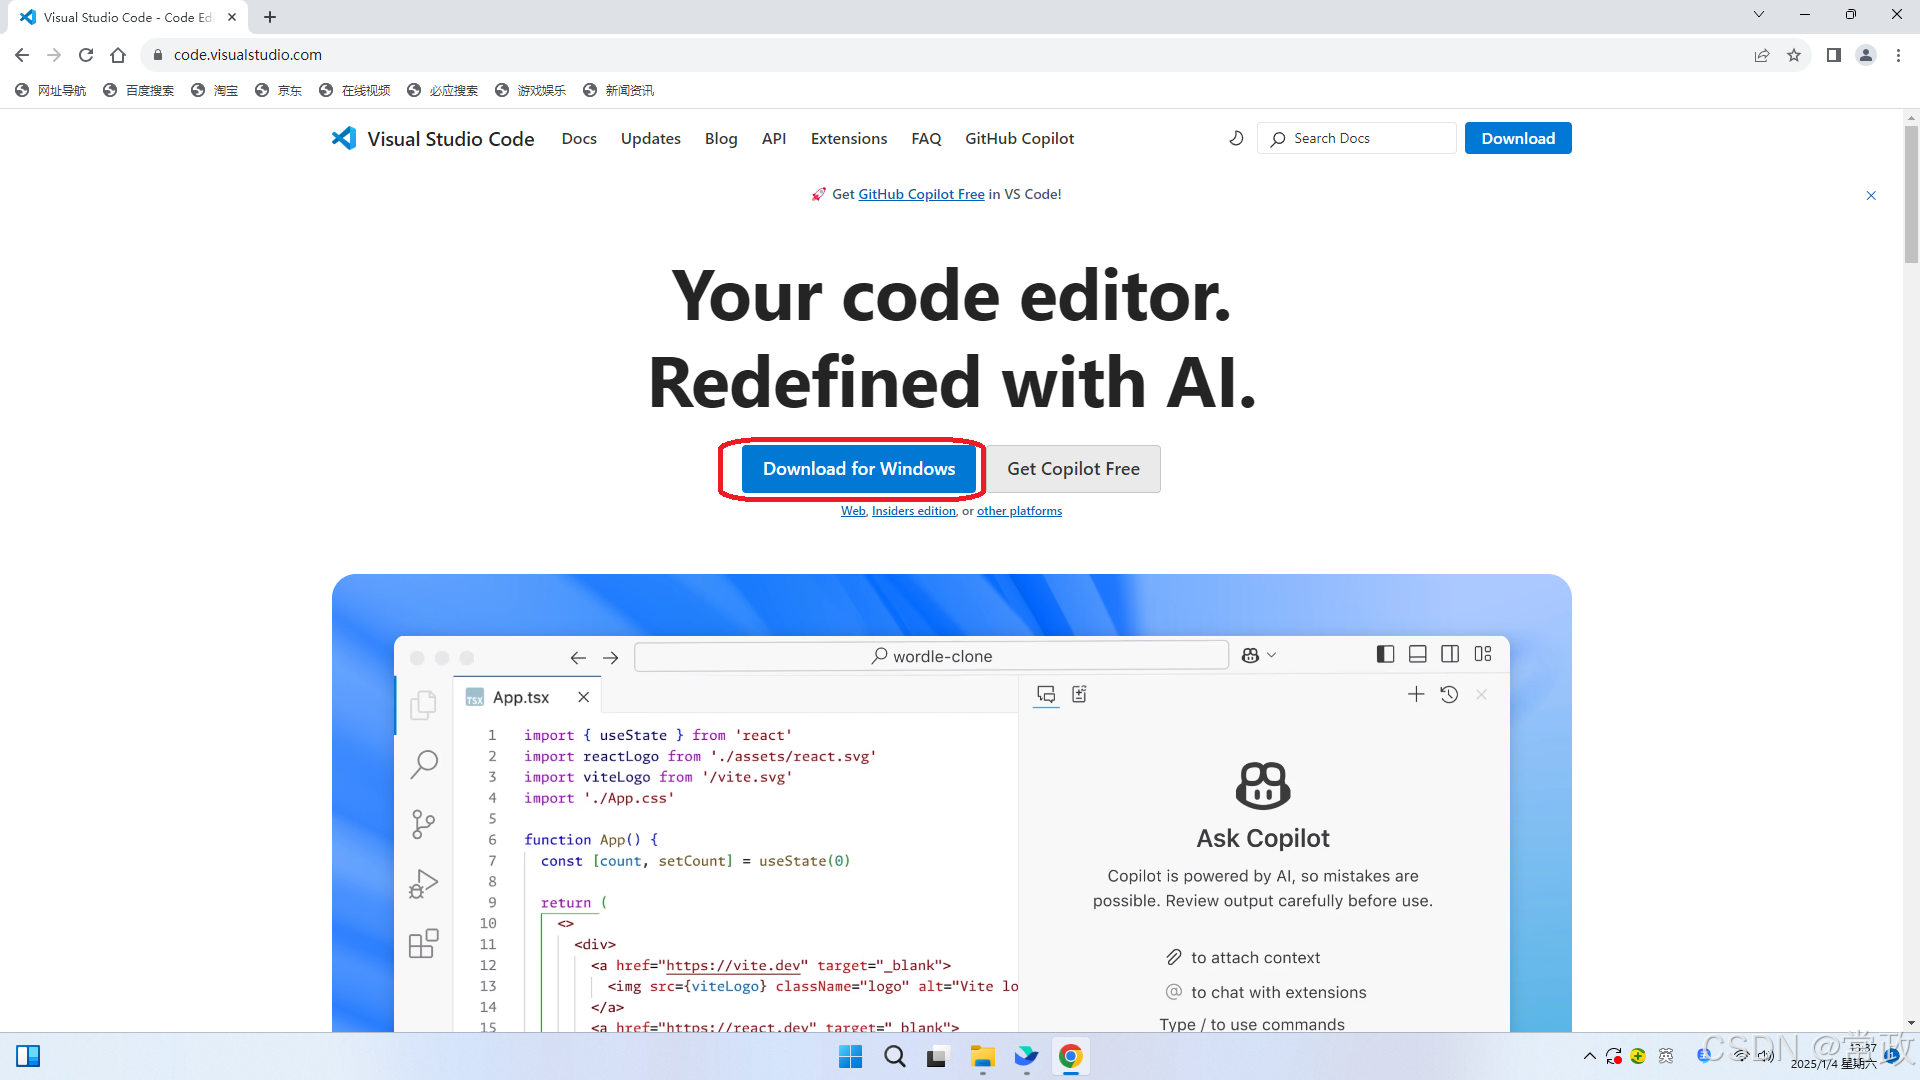Viewport: 1920px width, 1080px height.
Task: Open the Web link below download button
Action: point(853,511)
